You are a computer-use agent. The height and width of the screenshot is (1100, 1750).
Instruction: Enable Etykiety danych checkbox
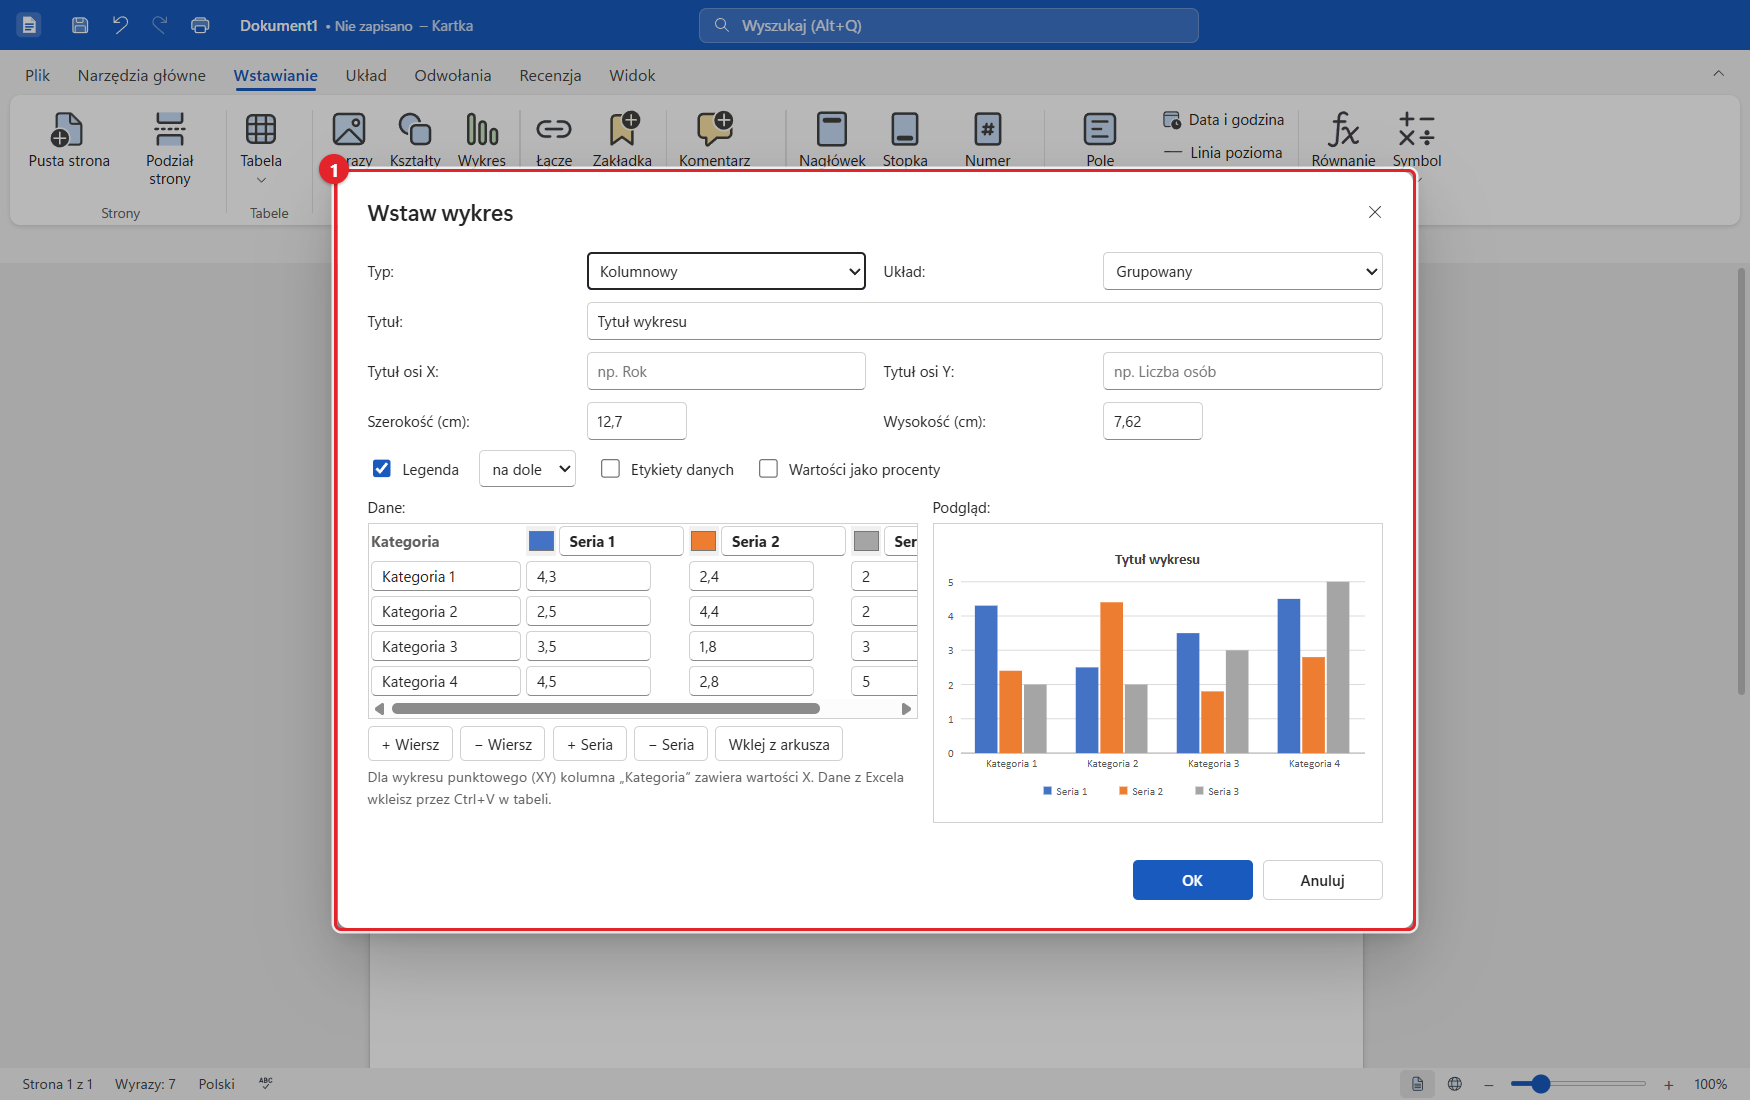[x=610, y=468]
